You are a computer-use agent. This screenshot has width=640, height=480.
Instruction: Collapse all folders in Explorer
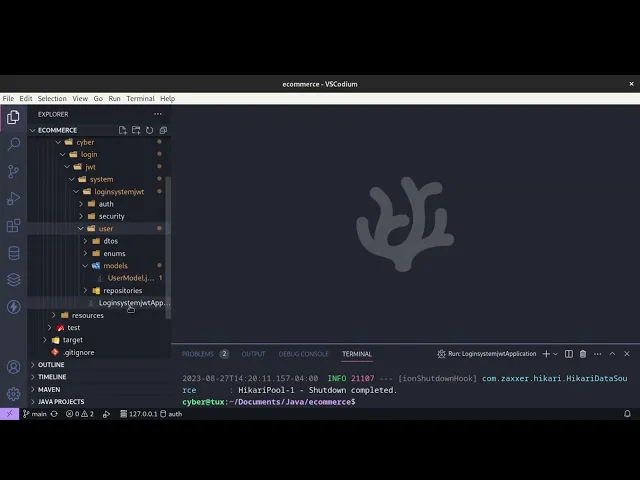pyautogui.click(x=163, y=130)
